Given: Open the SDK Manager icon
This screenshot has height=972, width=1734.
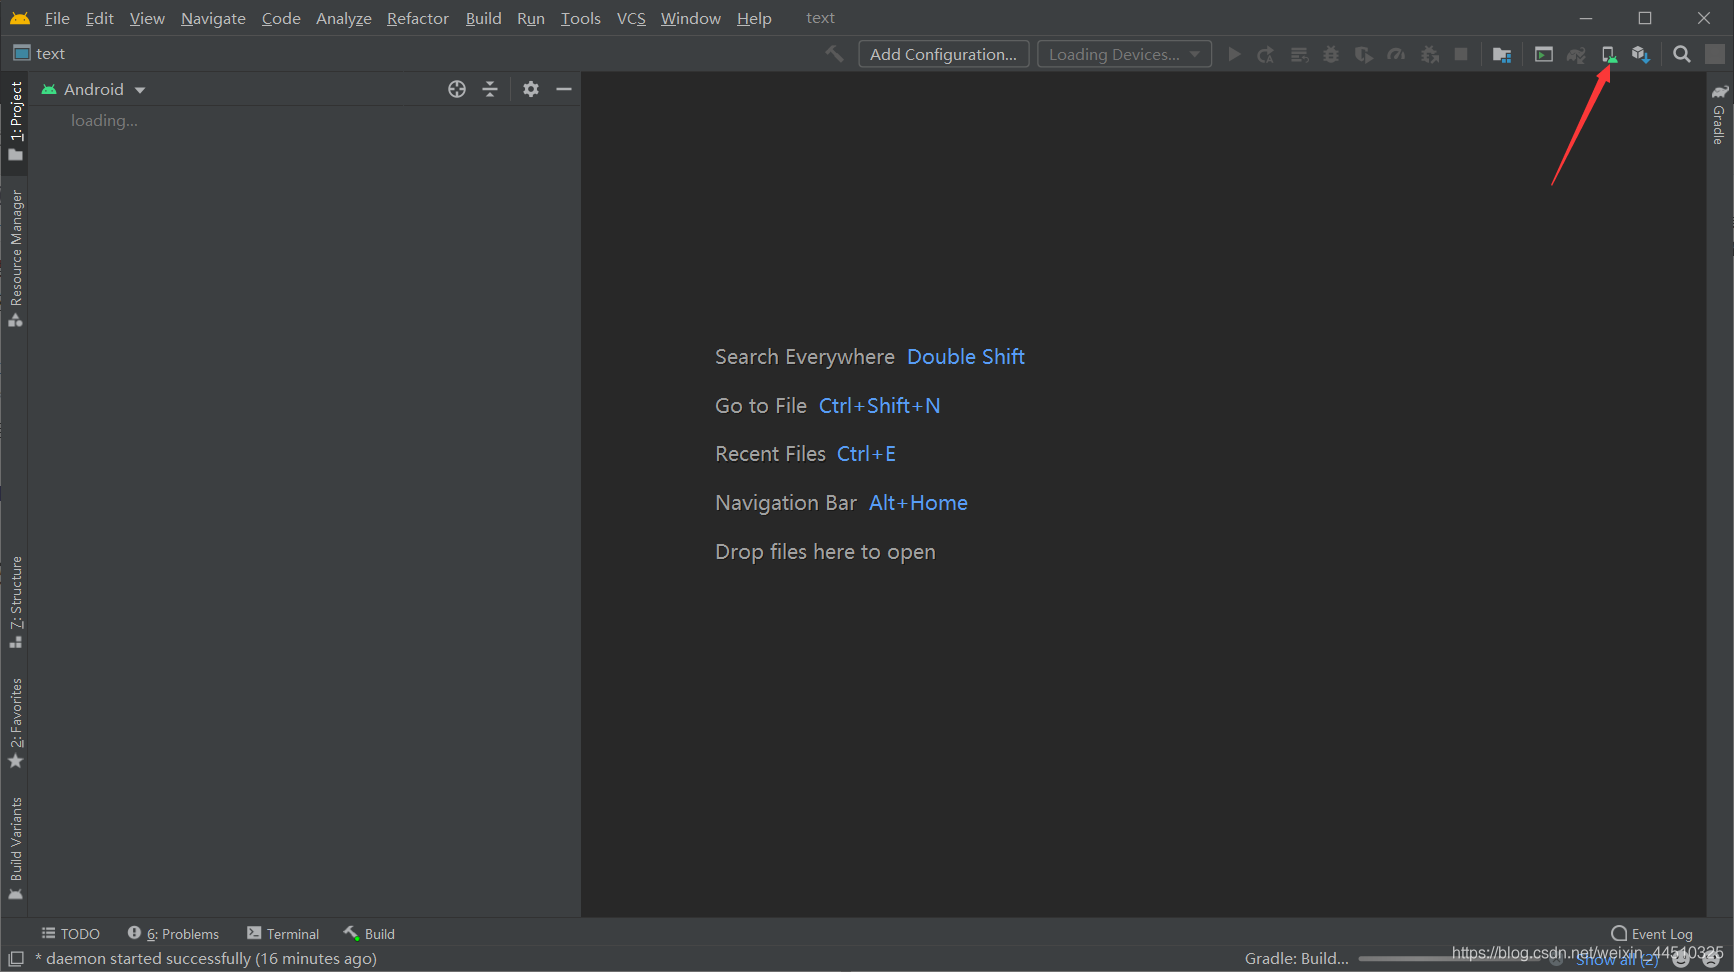Looking at the screenshot, I should [1641, 54].
